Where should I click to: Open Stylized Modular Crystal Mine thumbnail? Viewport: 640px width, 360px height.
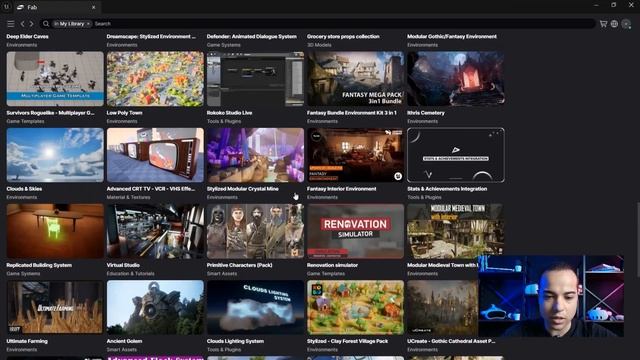[x=255, y=155]
